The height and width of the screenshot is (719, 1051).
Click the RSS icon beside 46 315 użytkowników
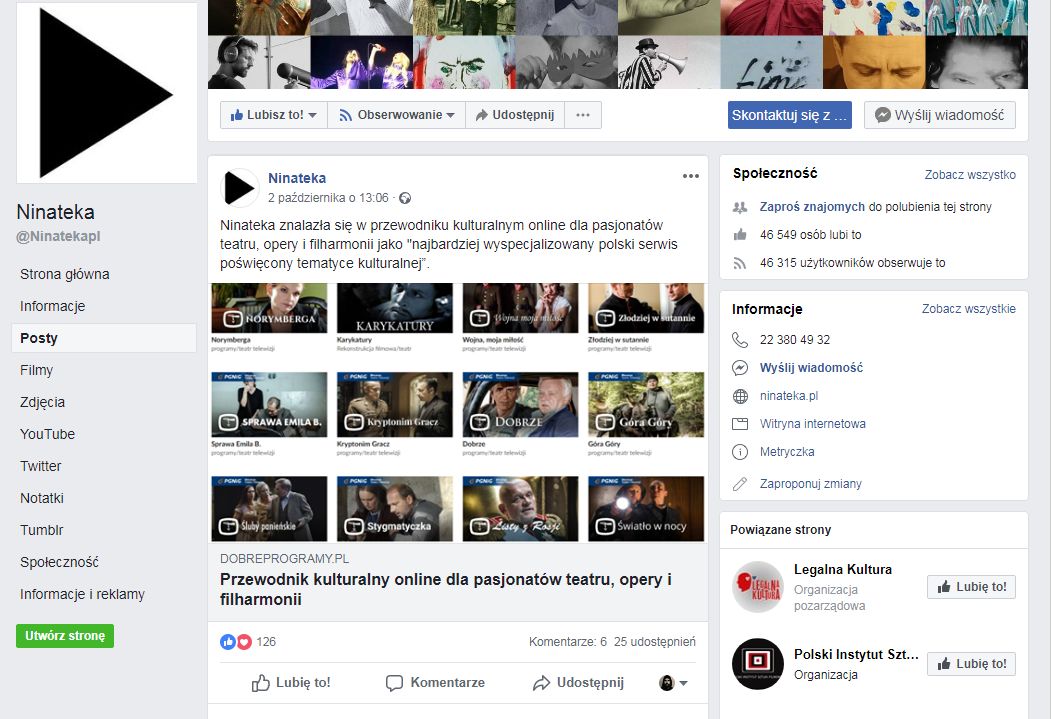(740, 263)
